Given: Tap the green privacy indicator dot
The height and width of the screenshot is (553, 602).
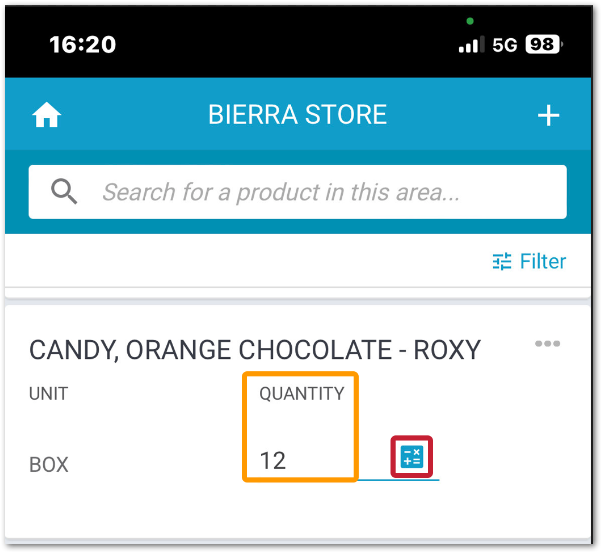Looking at the screenshot, I should tap(470, 21).
